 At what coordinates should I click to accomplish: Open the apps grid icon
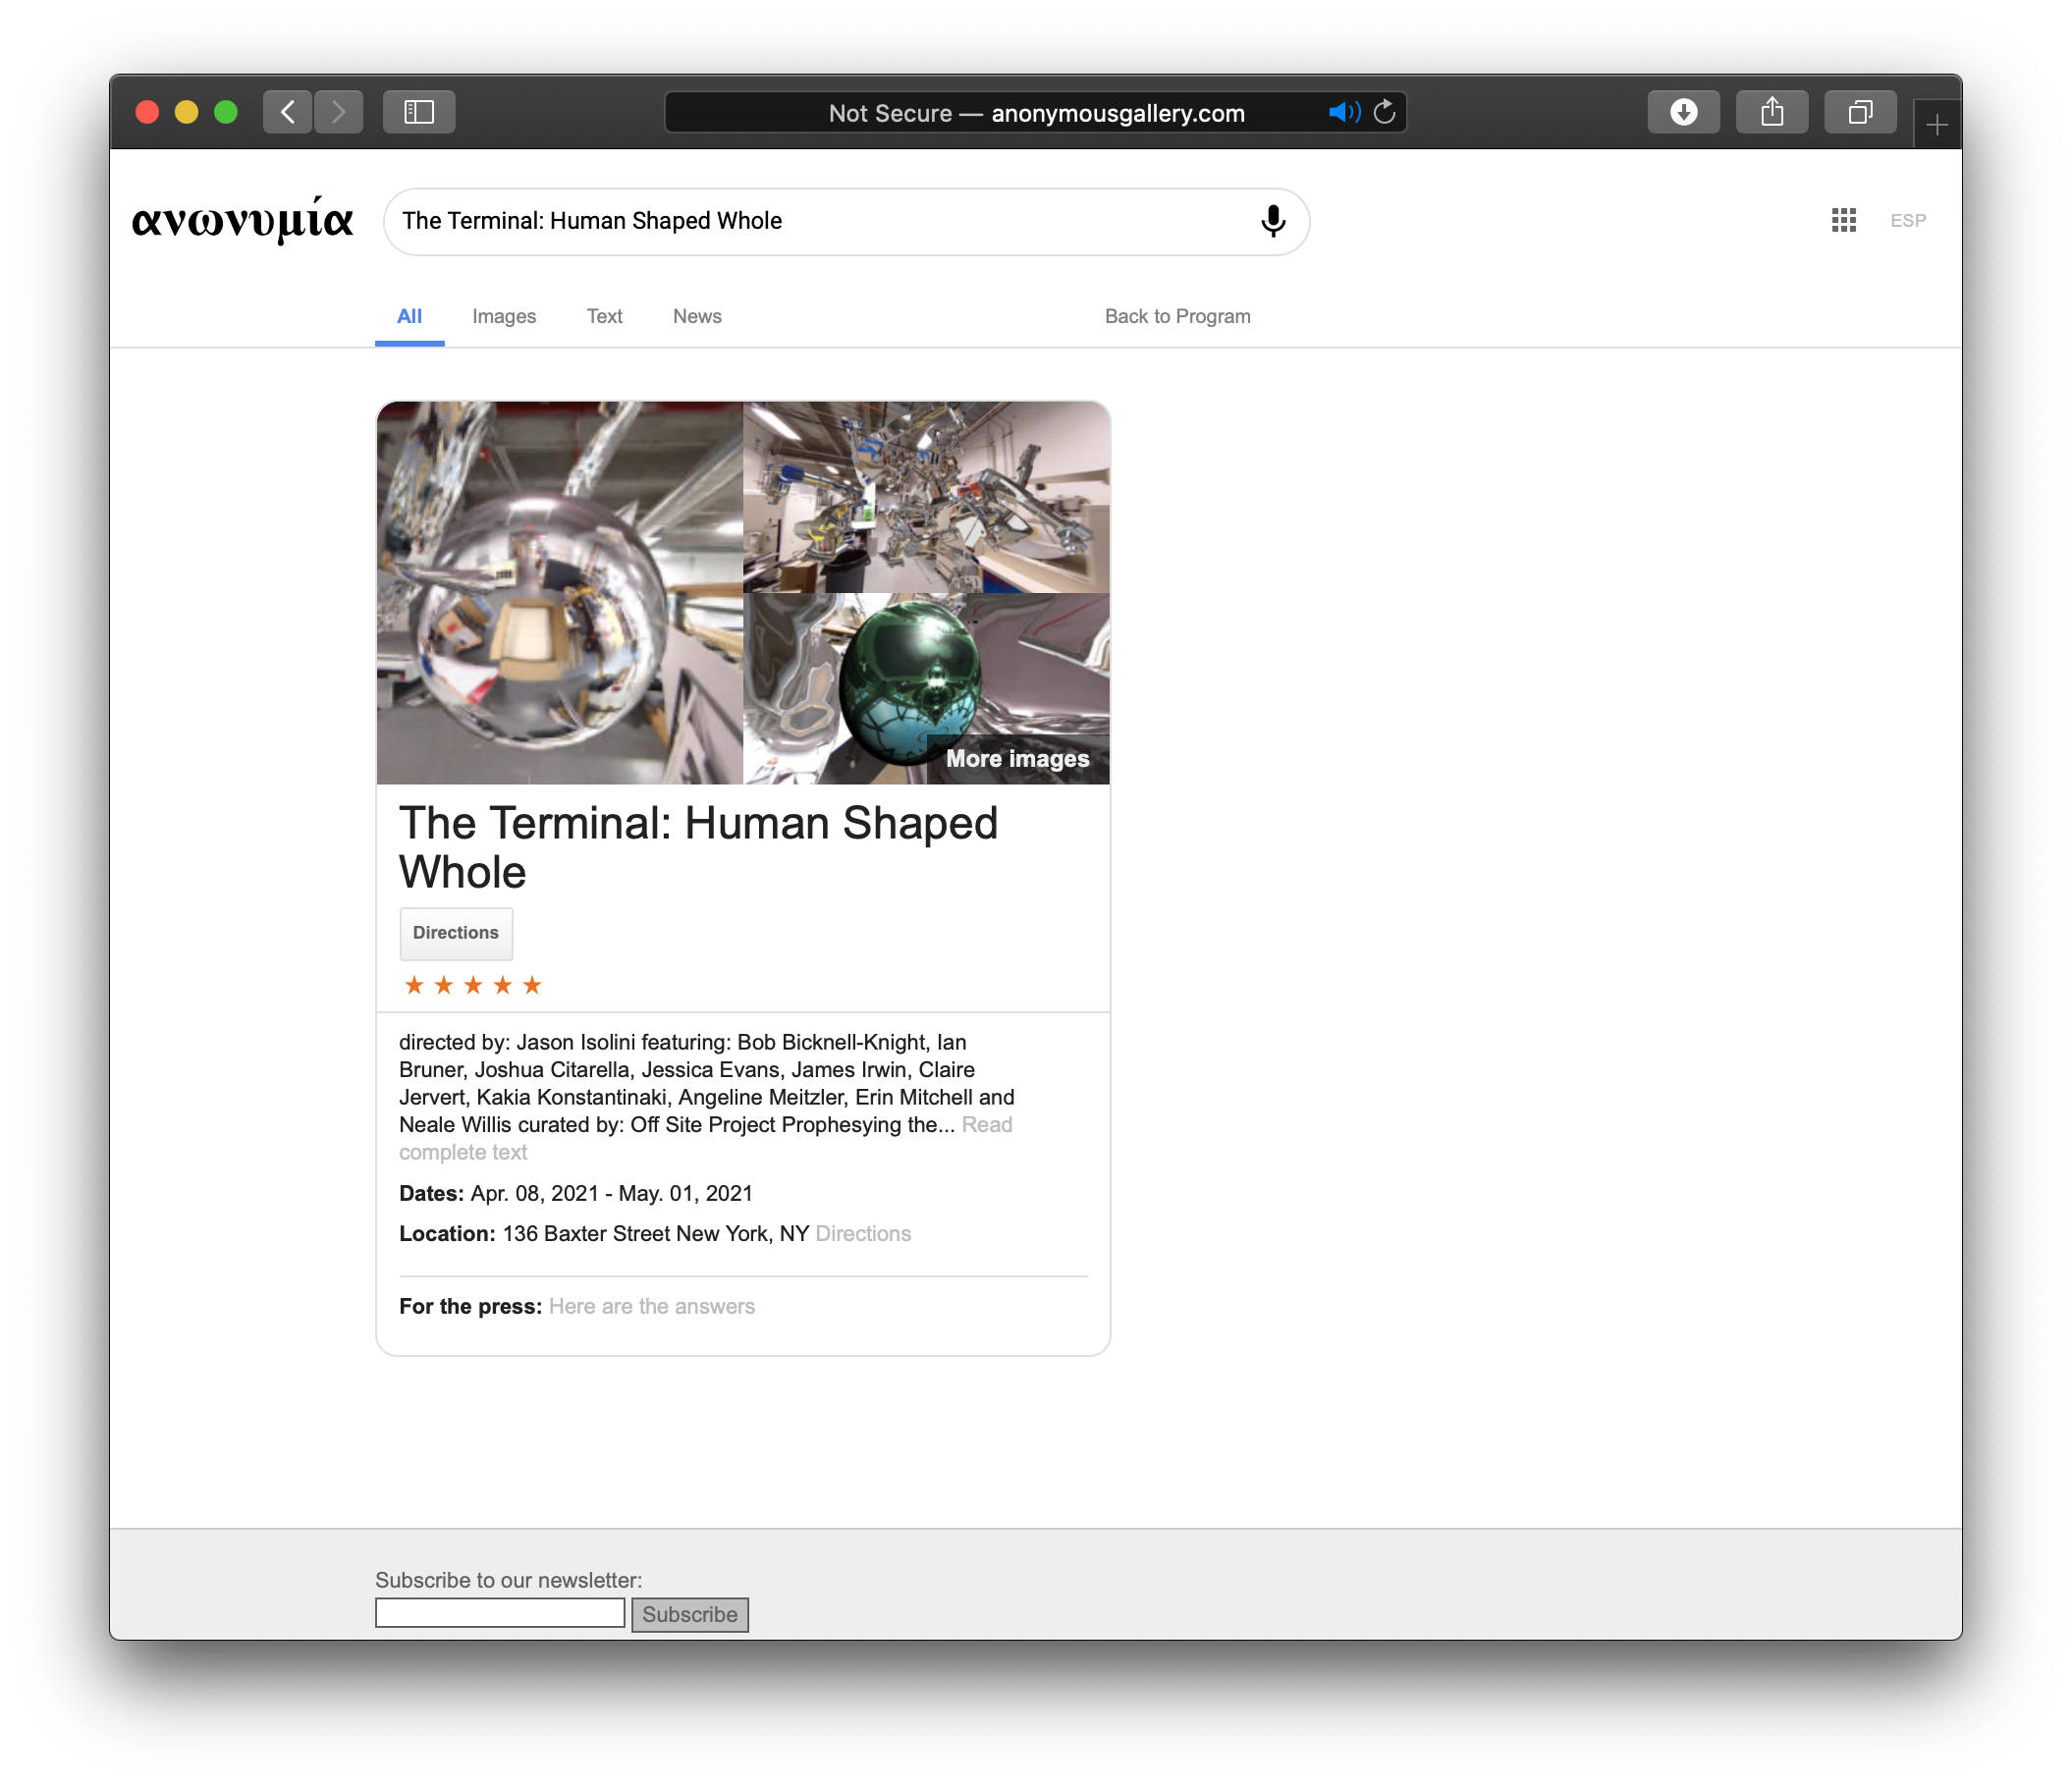click(x=1843, y=220)
